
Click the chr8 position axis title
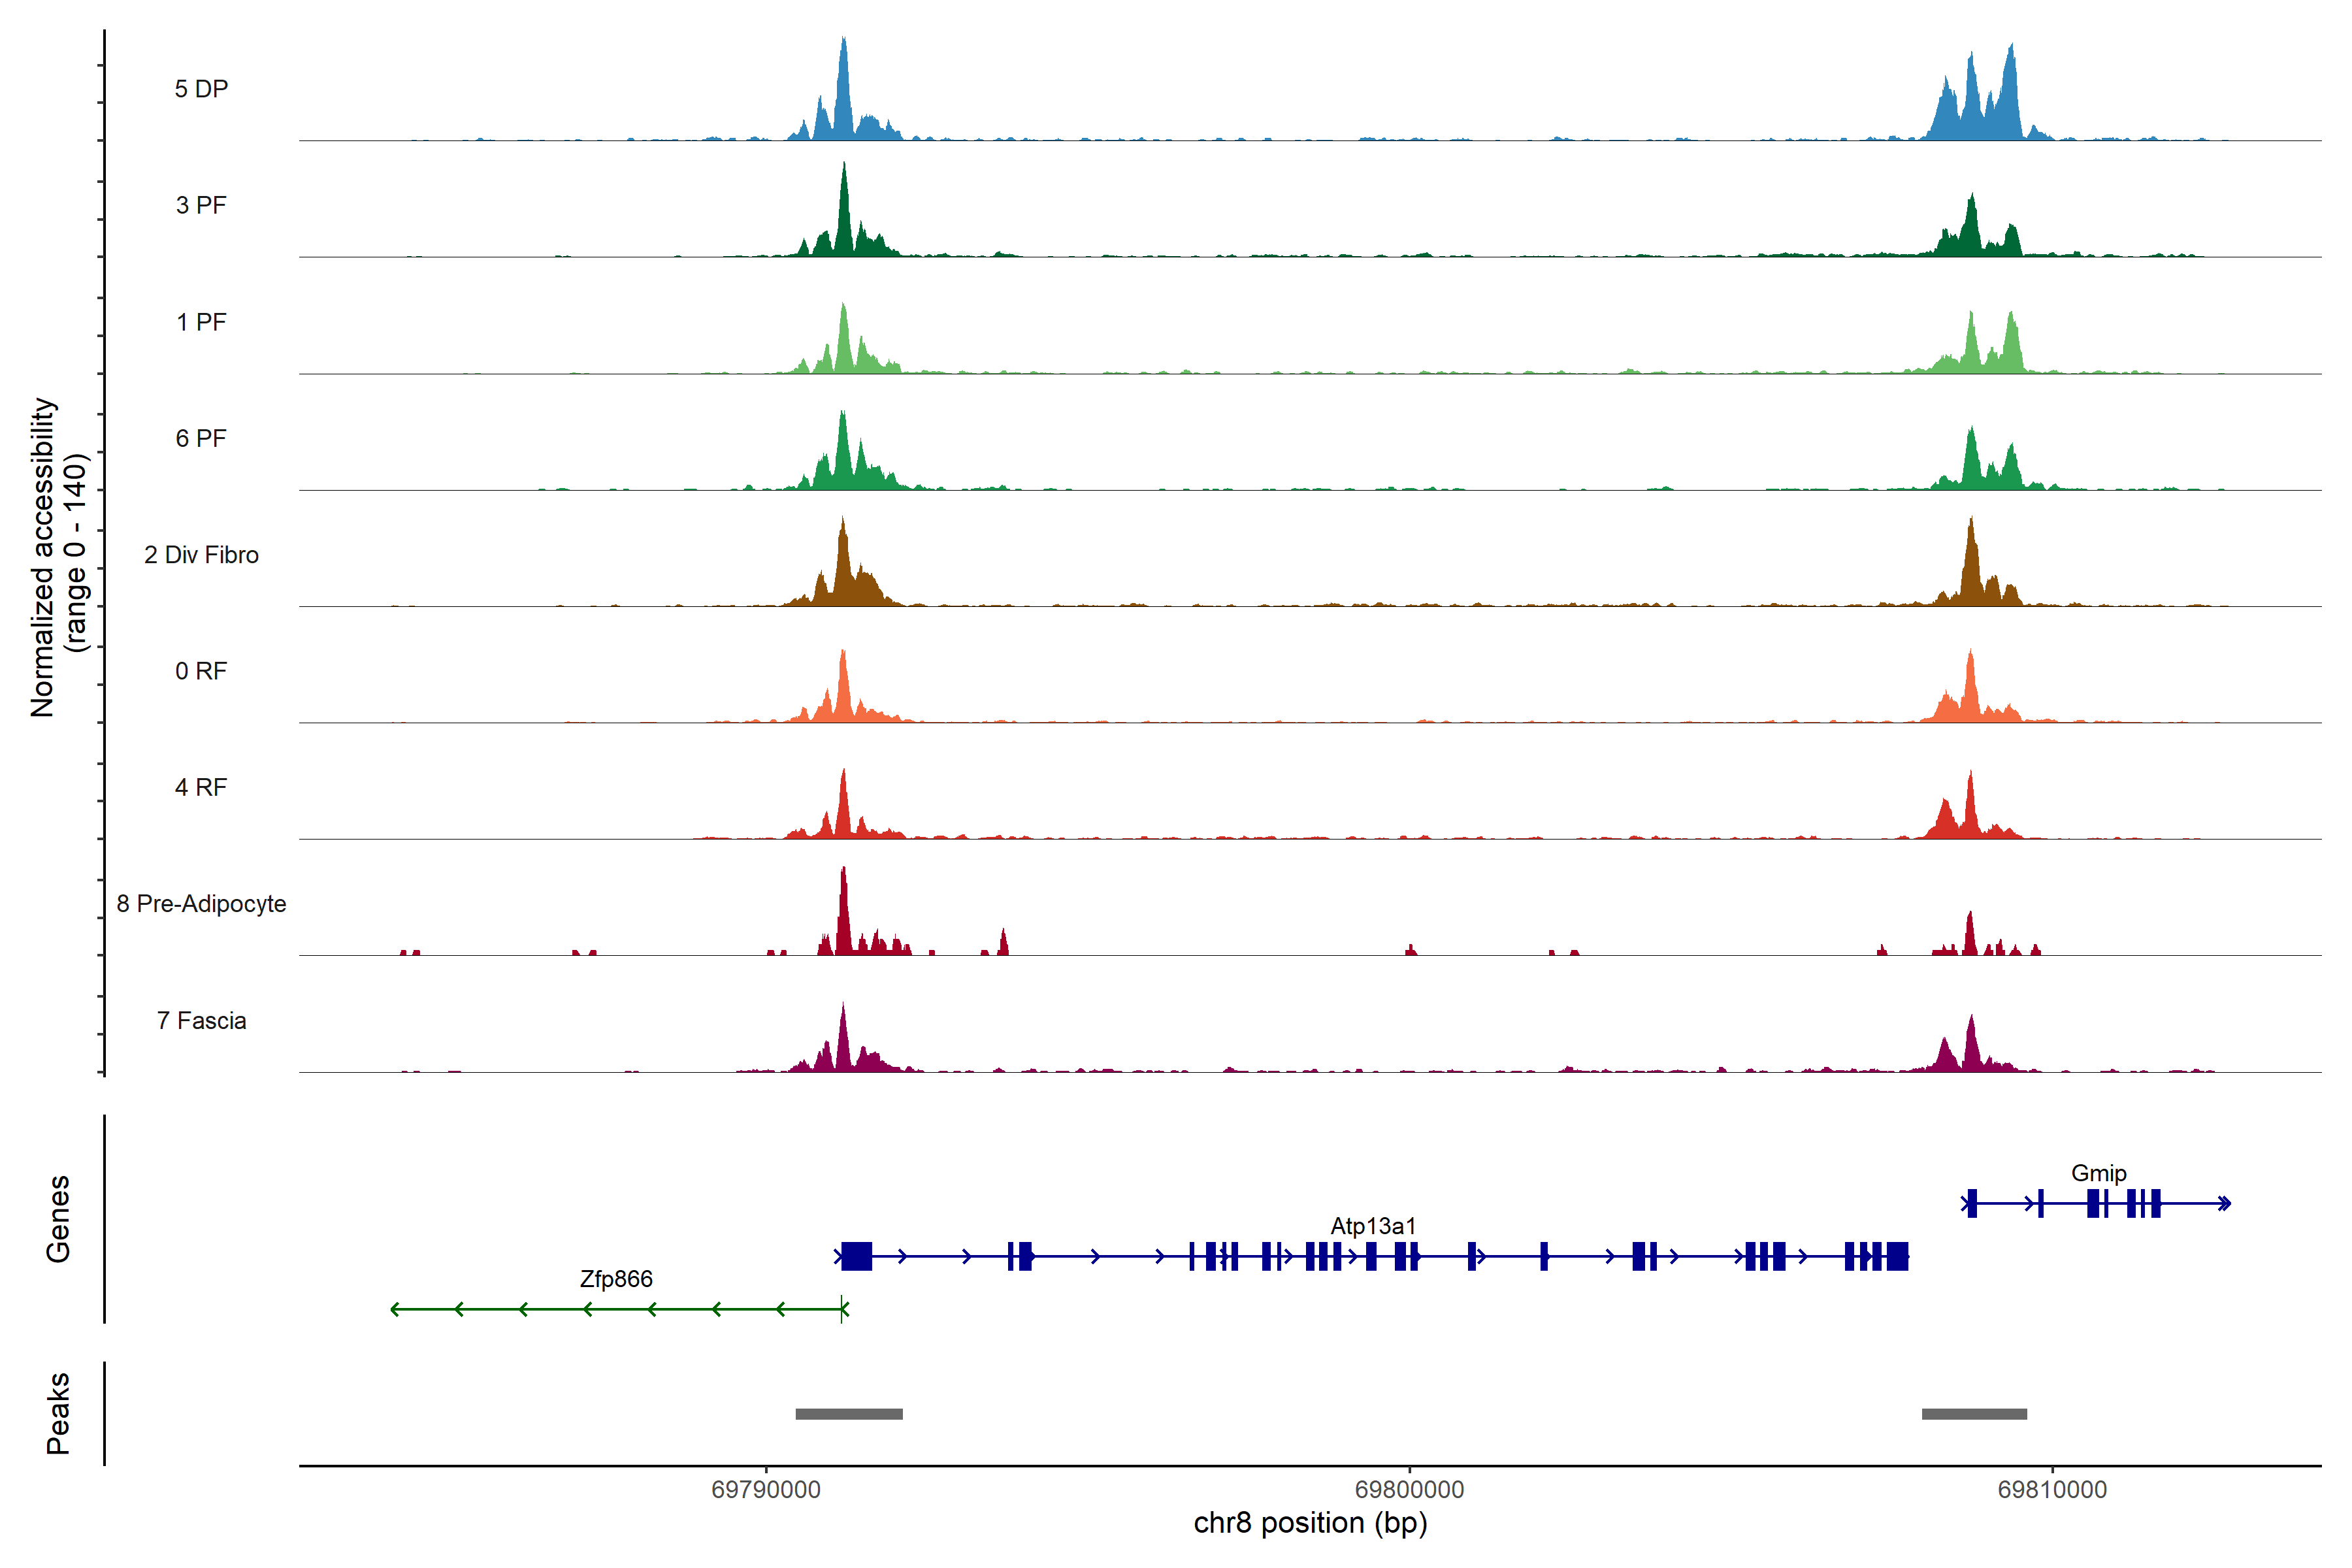tap(1310, 1523)
